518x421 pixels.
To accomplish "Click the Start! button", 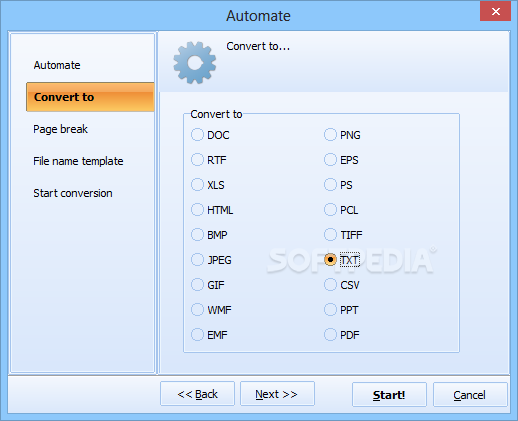I will pos(389,395).
